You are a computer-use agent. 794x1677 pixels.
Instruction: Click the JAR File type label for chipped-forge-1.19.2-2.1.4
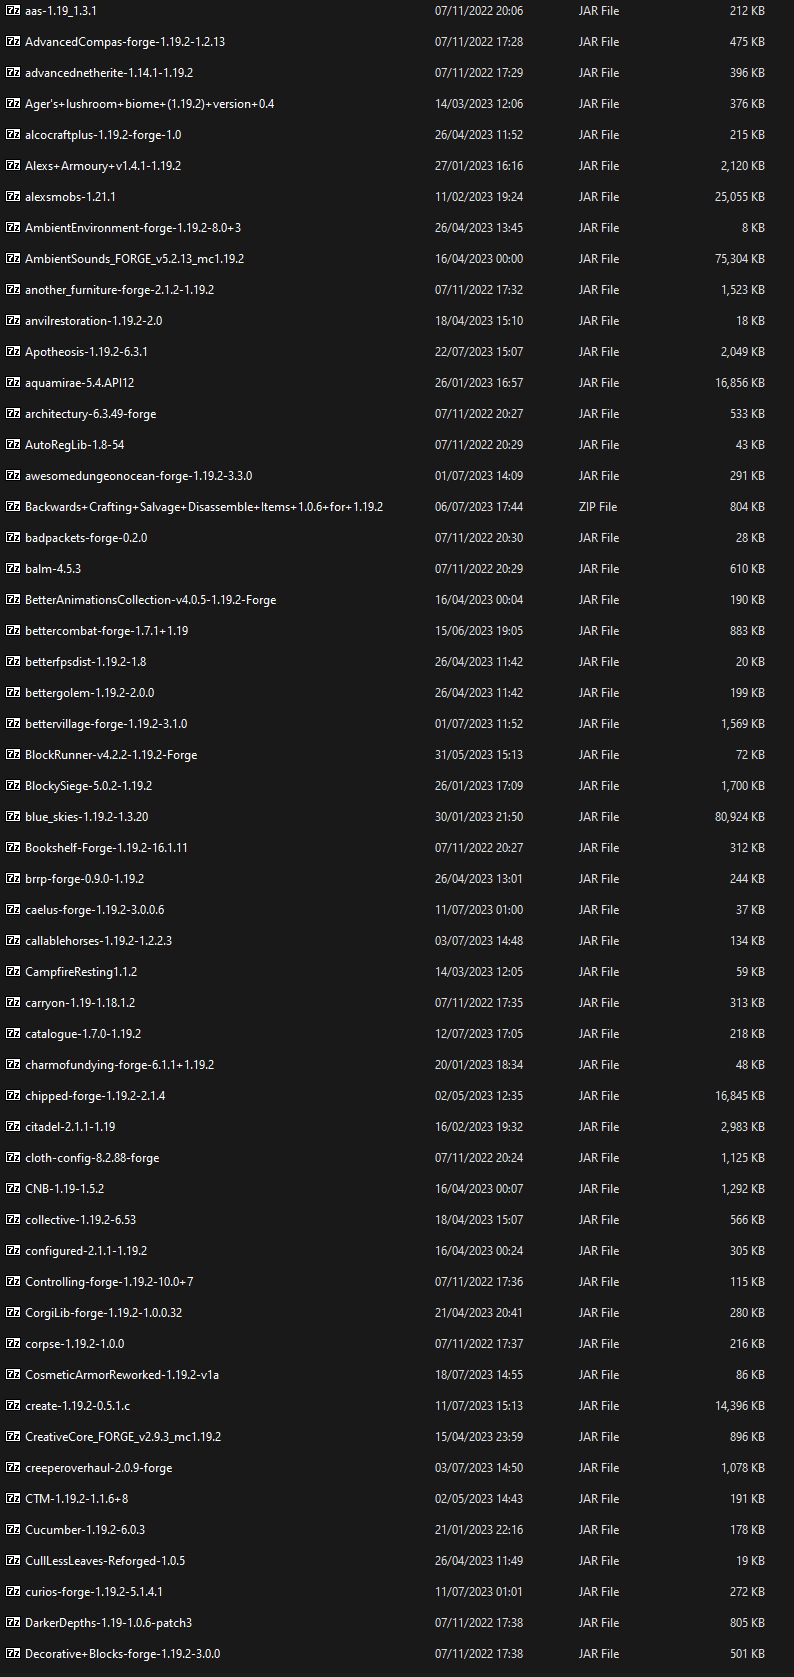pos(597,1095)
